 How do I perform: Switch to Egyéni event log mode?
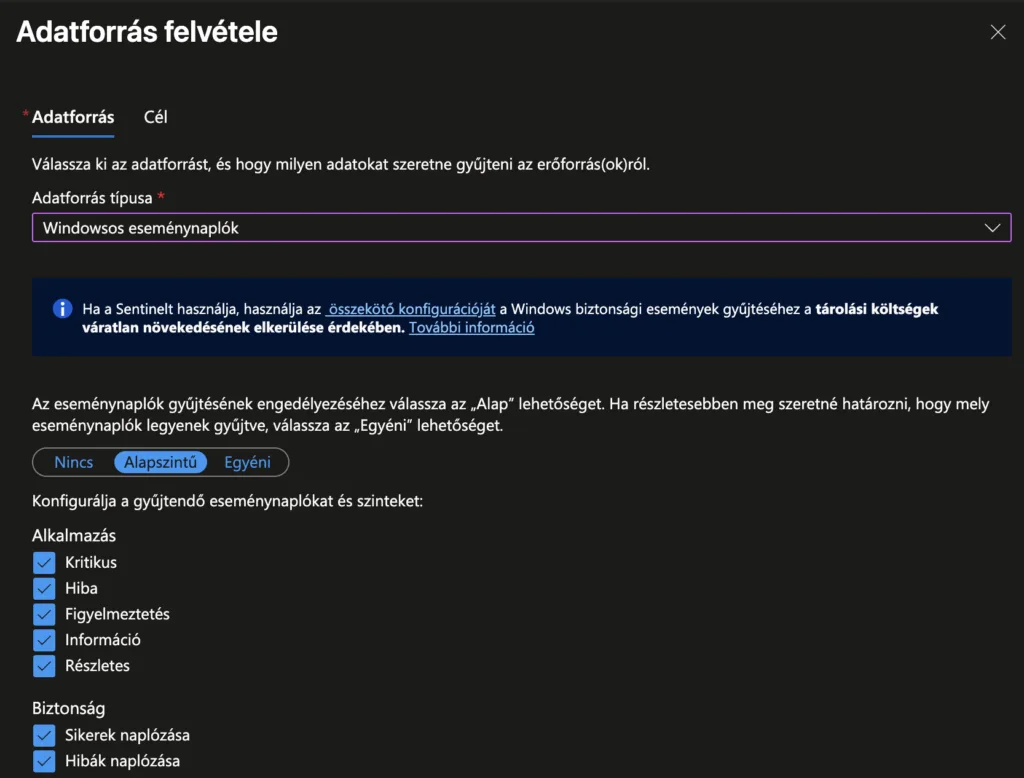[247, 462]
